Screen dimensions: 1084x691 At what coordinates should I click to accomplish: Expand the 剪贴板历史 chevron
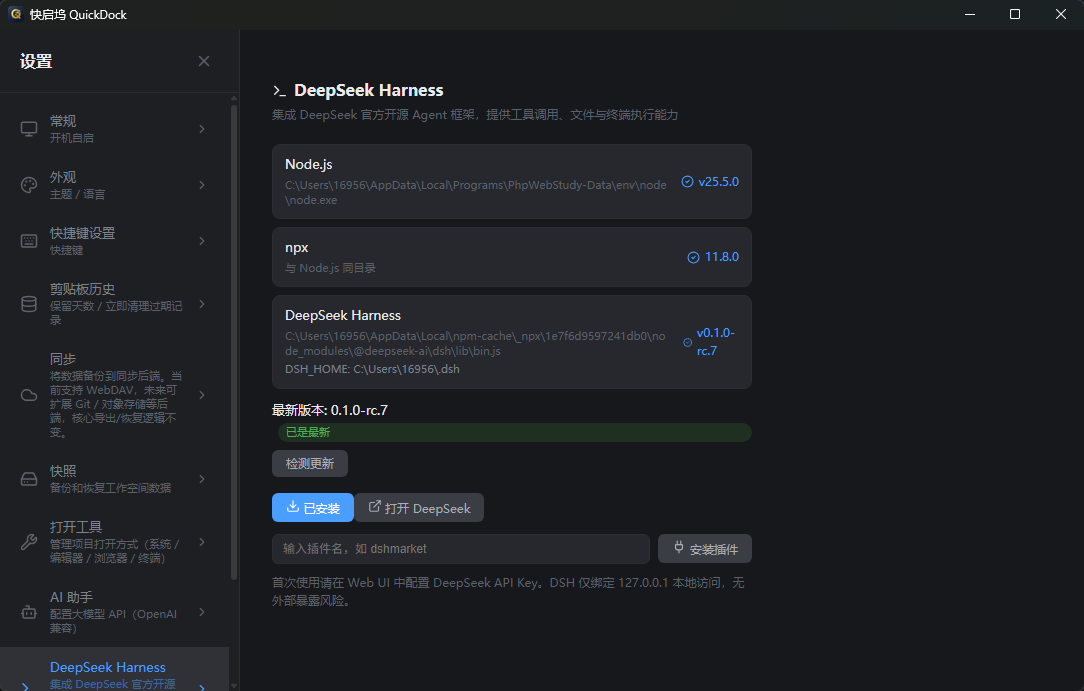click(202, 304)
